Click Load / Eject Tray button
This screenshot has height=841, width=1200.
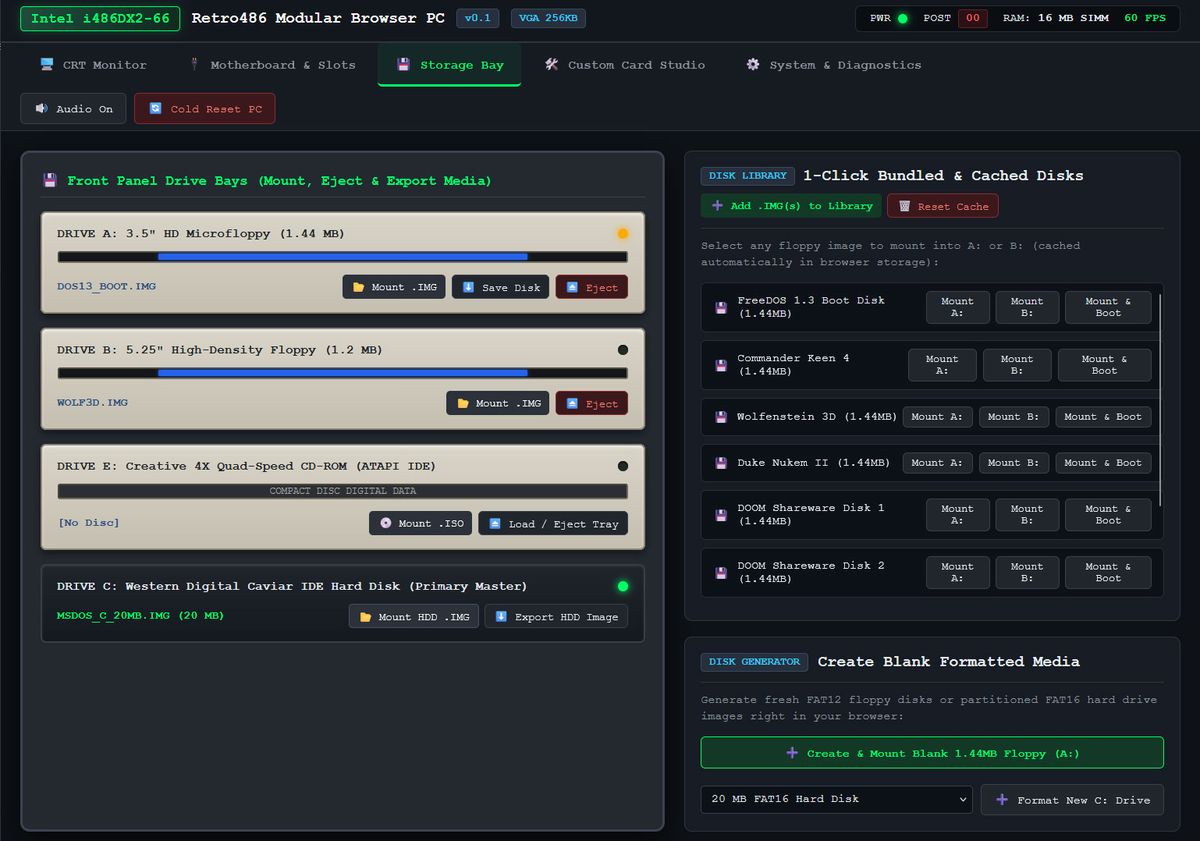click(x=553, y=523)
